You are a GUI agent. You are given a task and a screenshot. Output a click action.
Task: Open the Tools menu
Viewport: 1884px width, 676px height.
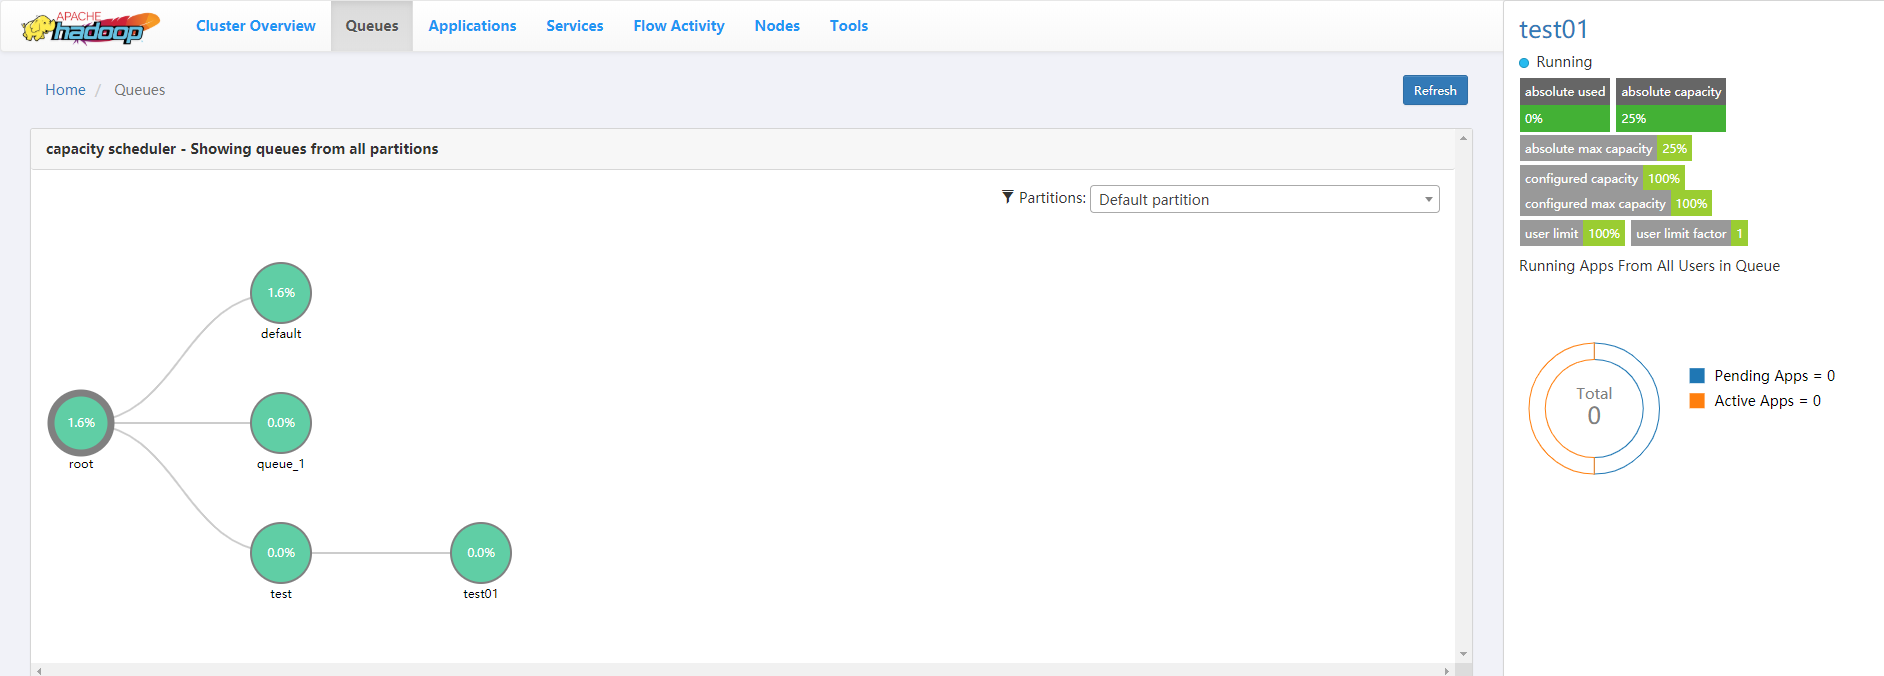point(849,26)
